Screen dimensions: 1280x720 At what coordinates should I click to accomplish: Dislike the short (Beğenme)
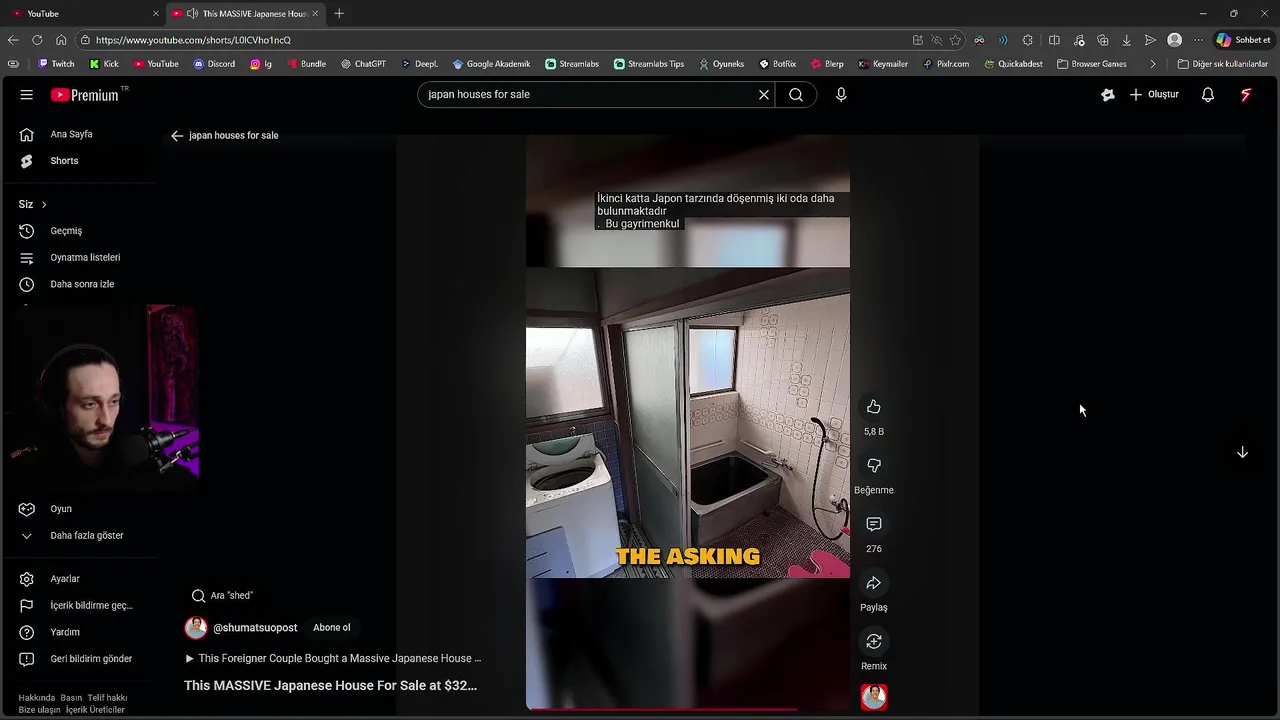pos(874,466)
